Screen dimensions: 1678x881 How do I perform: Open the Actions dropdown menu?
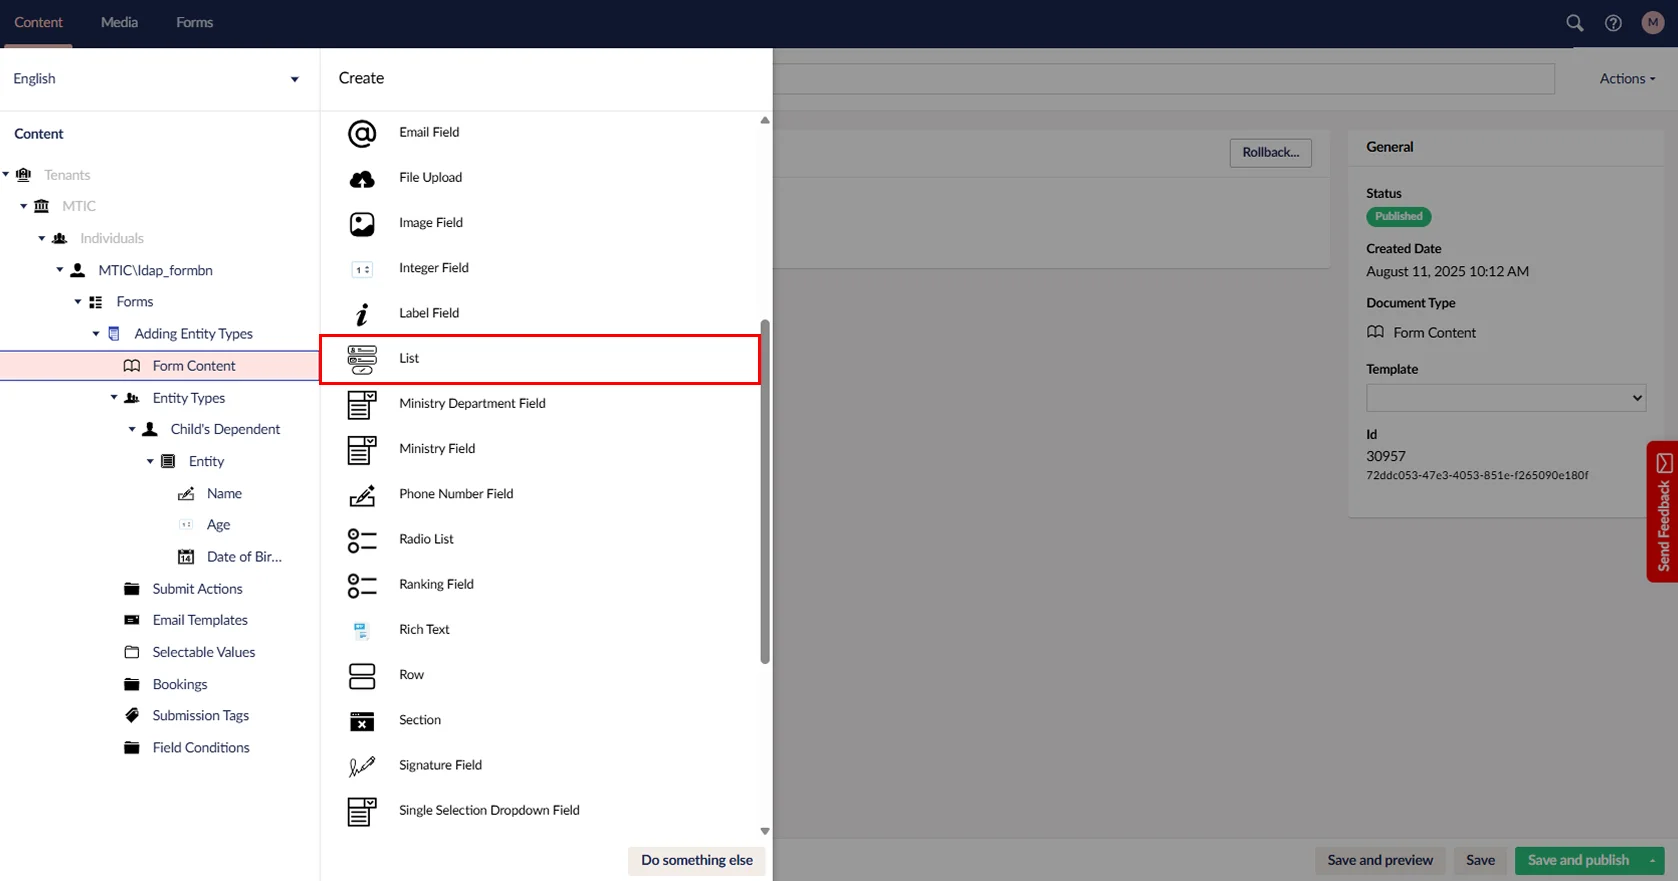[x=1626, y=79]
